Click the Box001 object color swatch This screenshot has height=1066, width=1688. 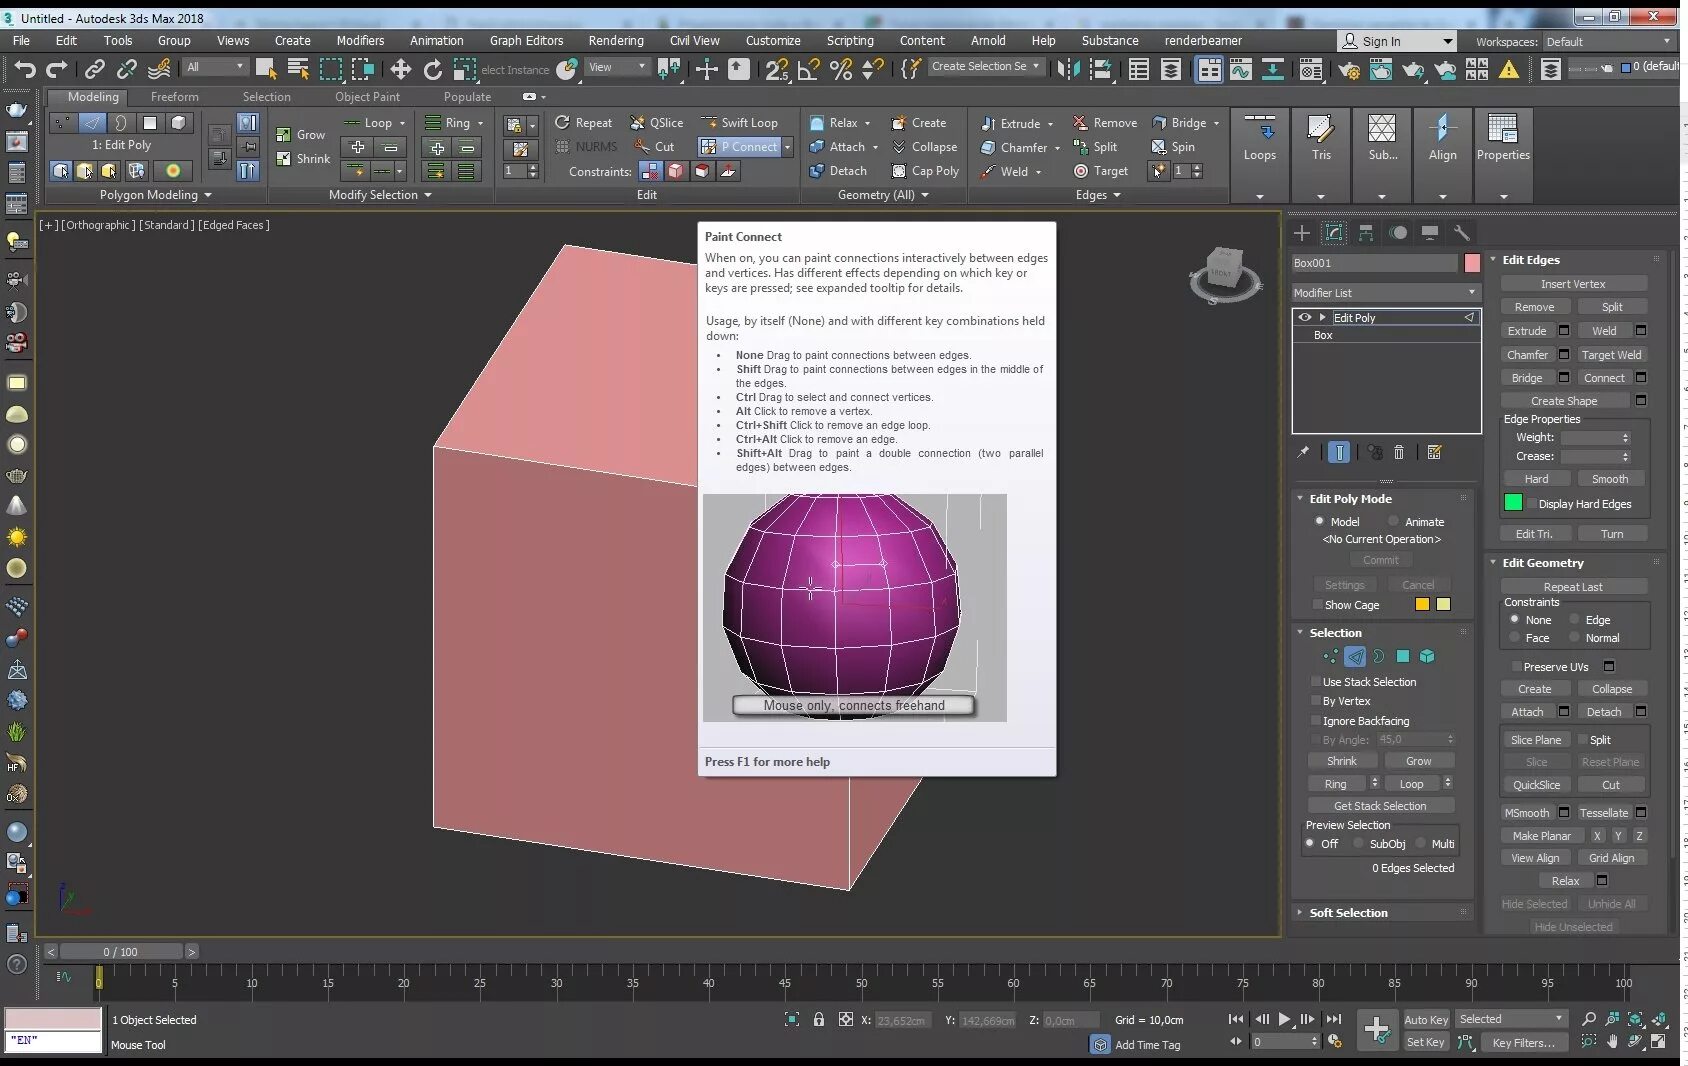(1472, 263)
